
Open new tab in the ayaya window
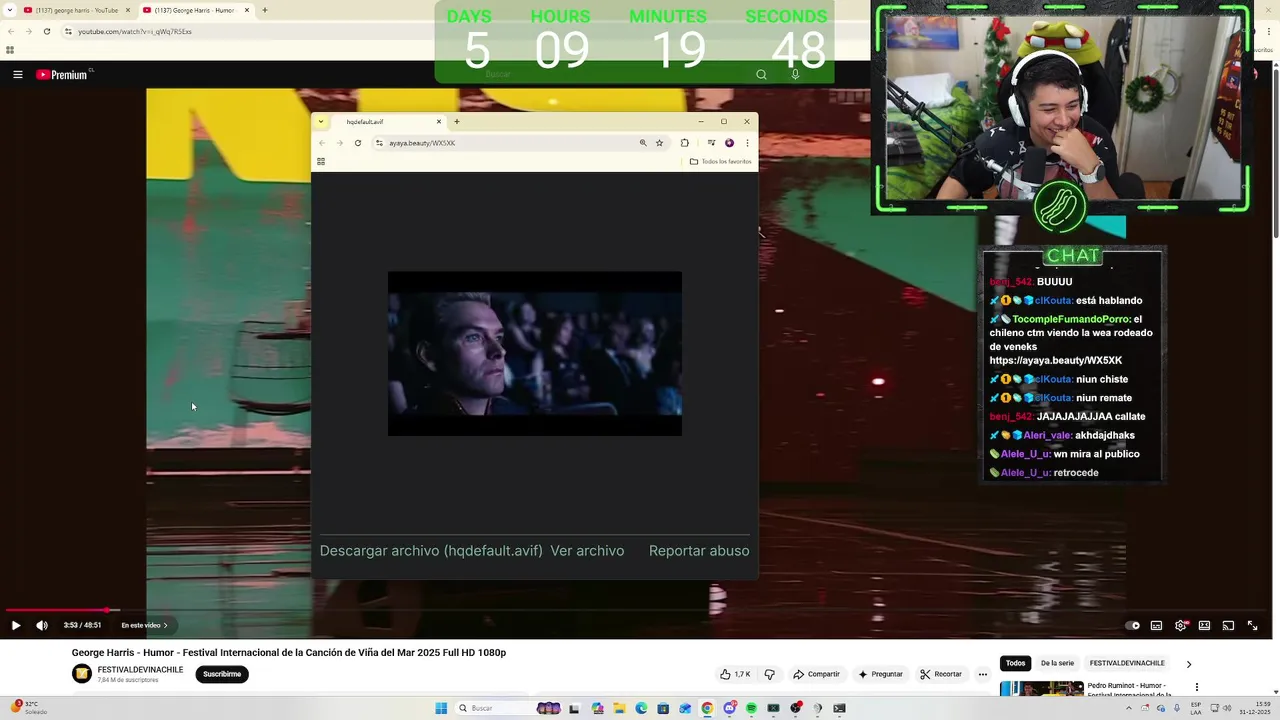coord(457,122)
